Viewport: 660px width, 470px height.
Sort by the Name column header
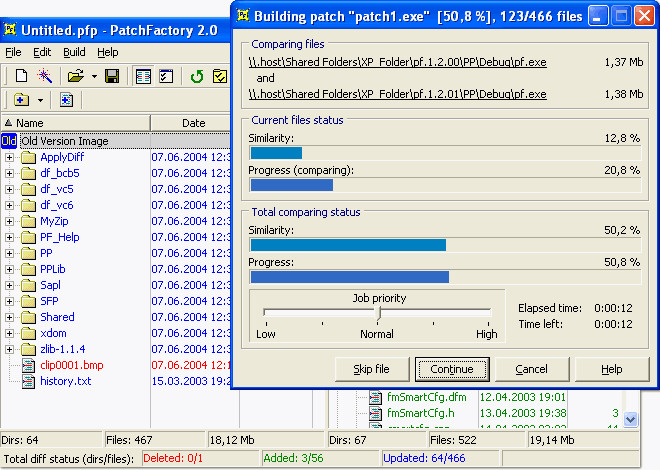click(x=76, y=123)
